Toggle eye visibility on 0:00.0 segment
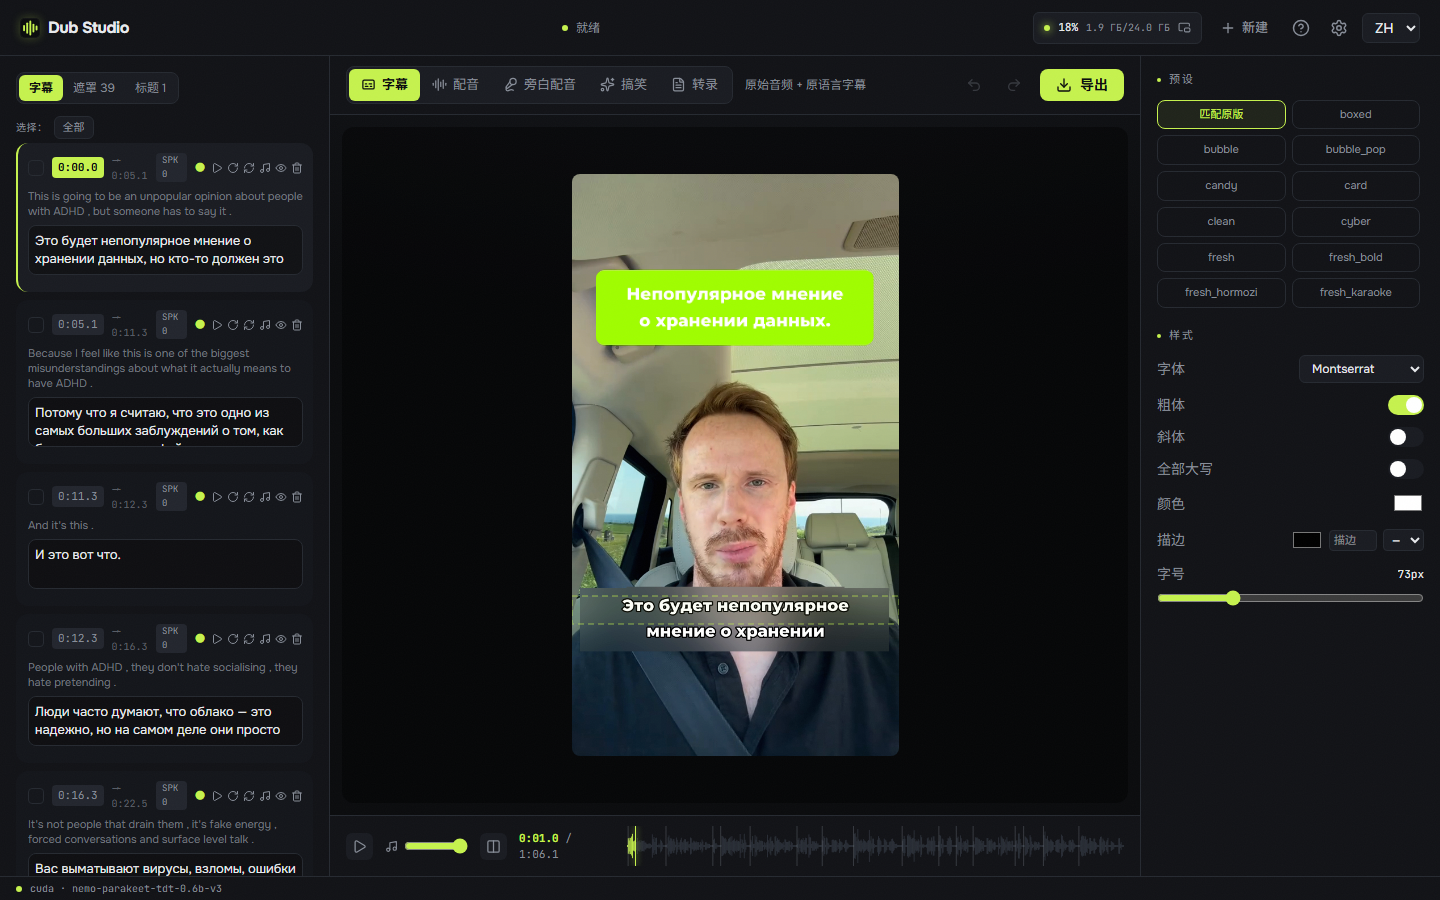Viewport: 1440px width, 900px height. (x=281, y=168)
